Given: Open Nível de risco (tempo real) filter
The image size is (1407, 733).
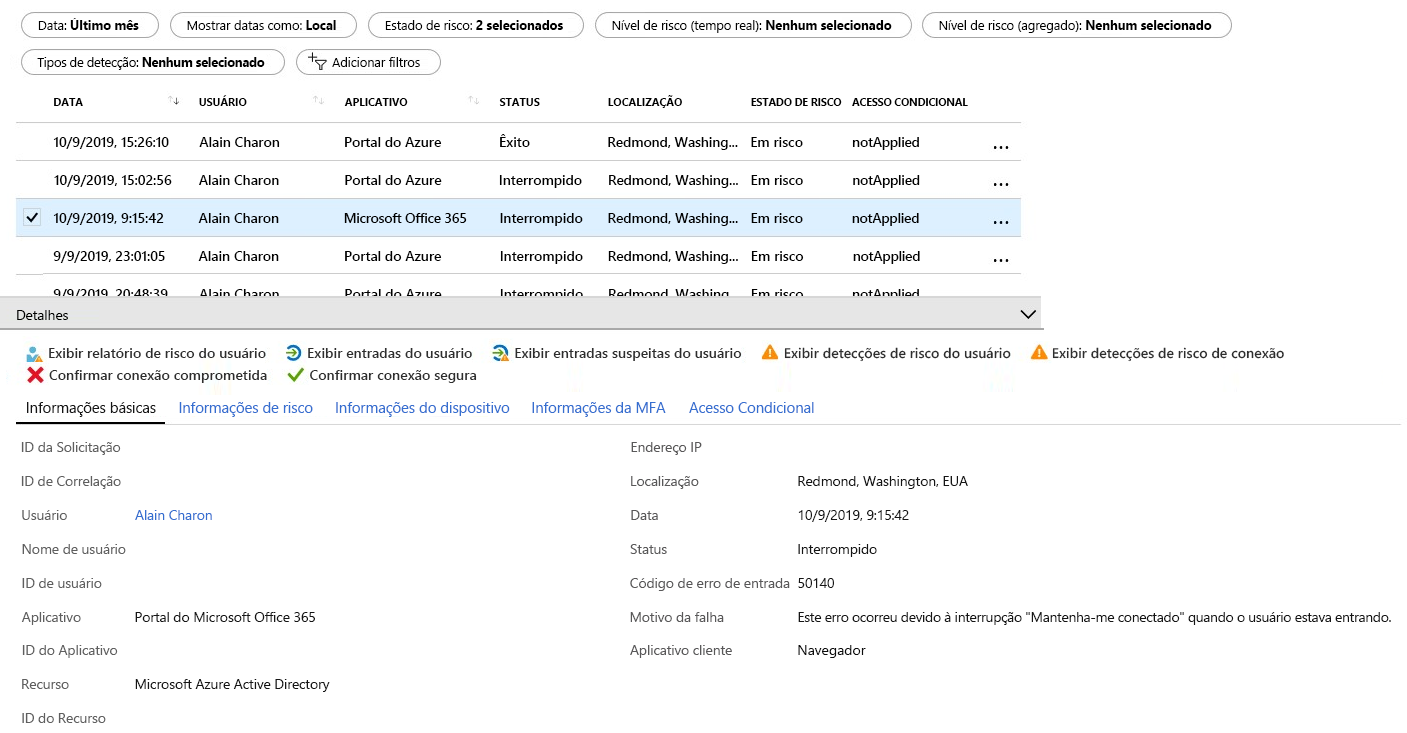Looking at the screenshot, I should pos(753,25).
